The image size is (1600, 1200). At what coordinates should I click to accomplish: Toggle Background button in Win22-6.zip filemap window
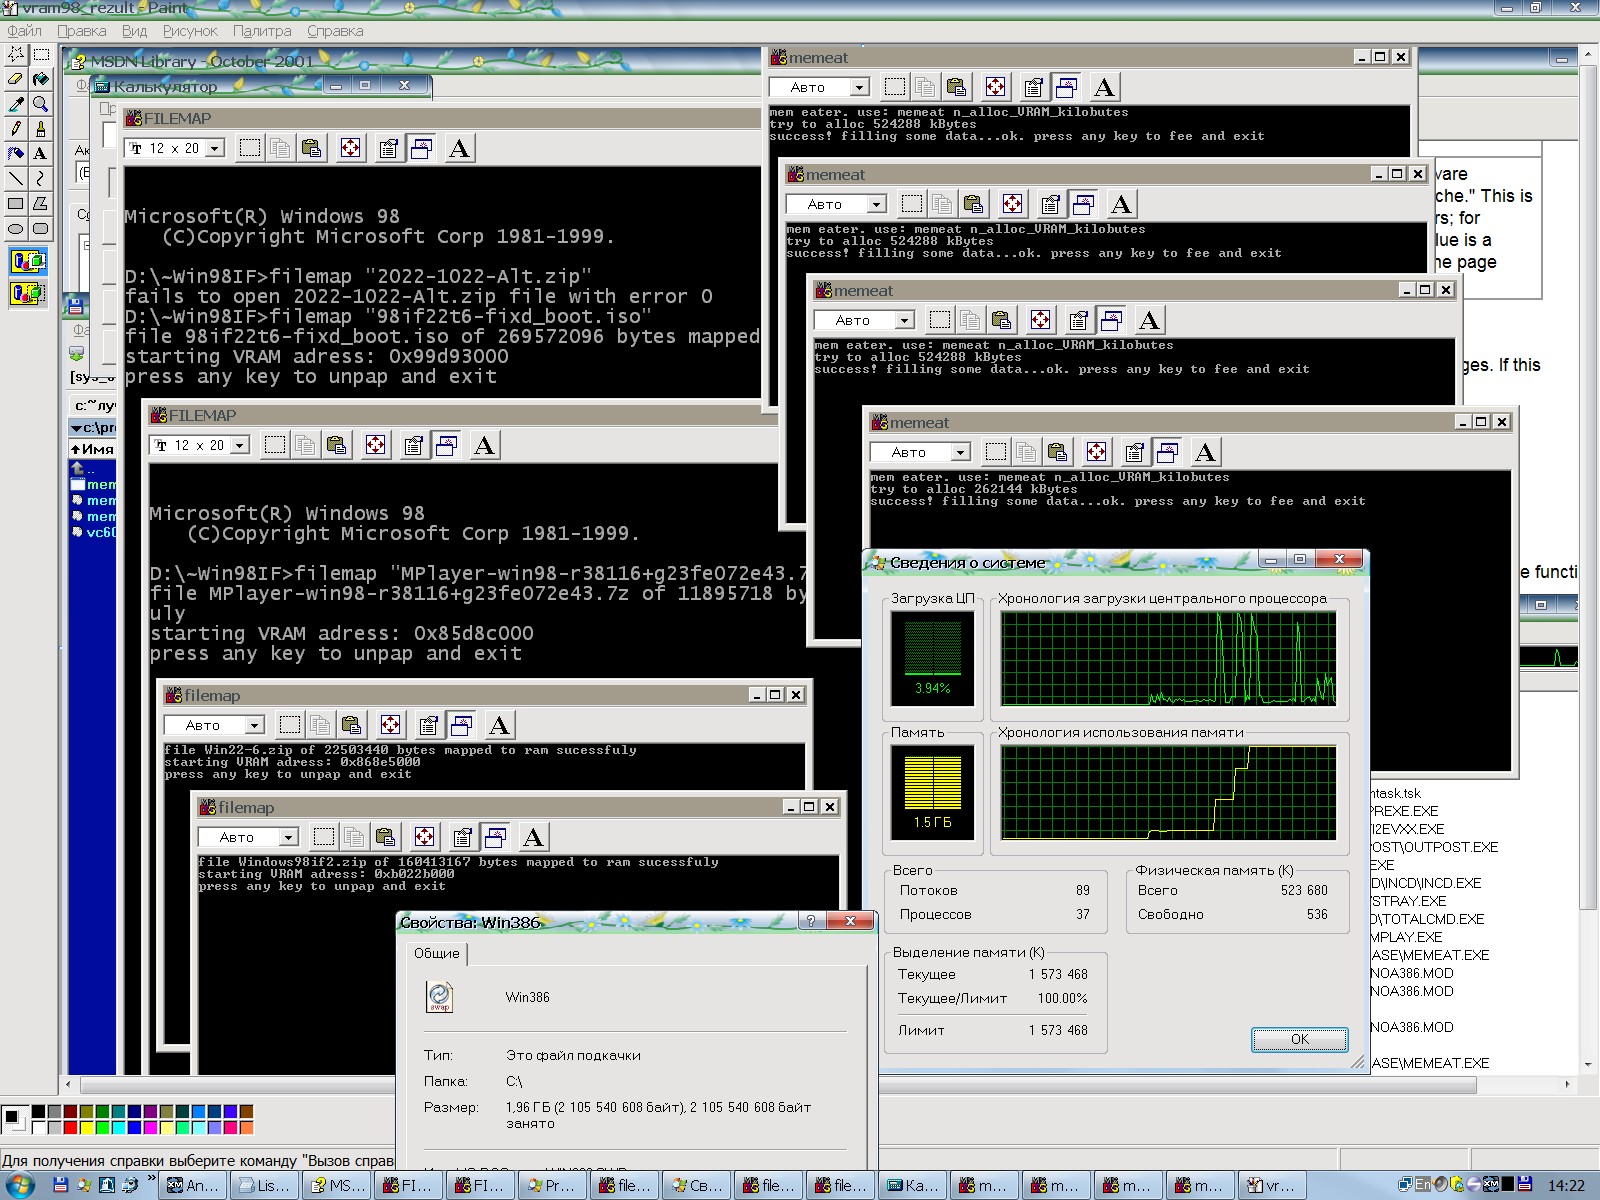(x=461, y=725)
